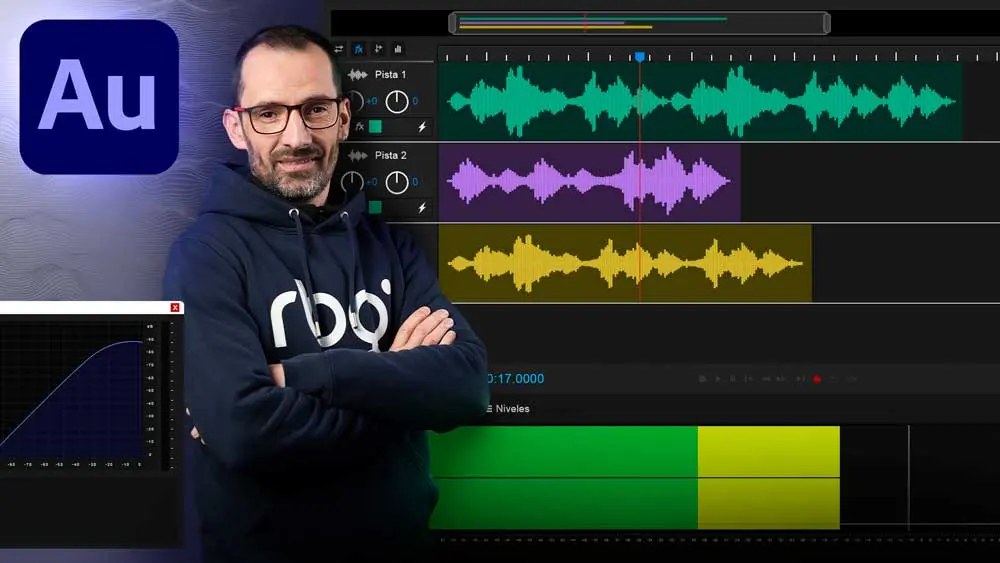The image size is (1000, 563).
Task: Click the Pista 1 pan knob
Action: click(397, 101)
